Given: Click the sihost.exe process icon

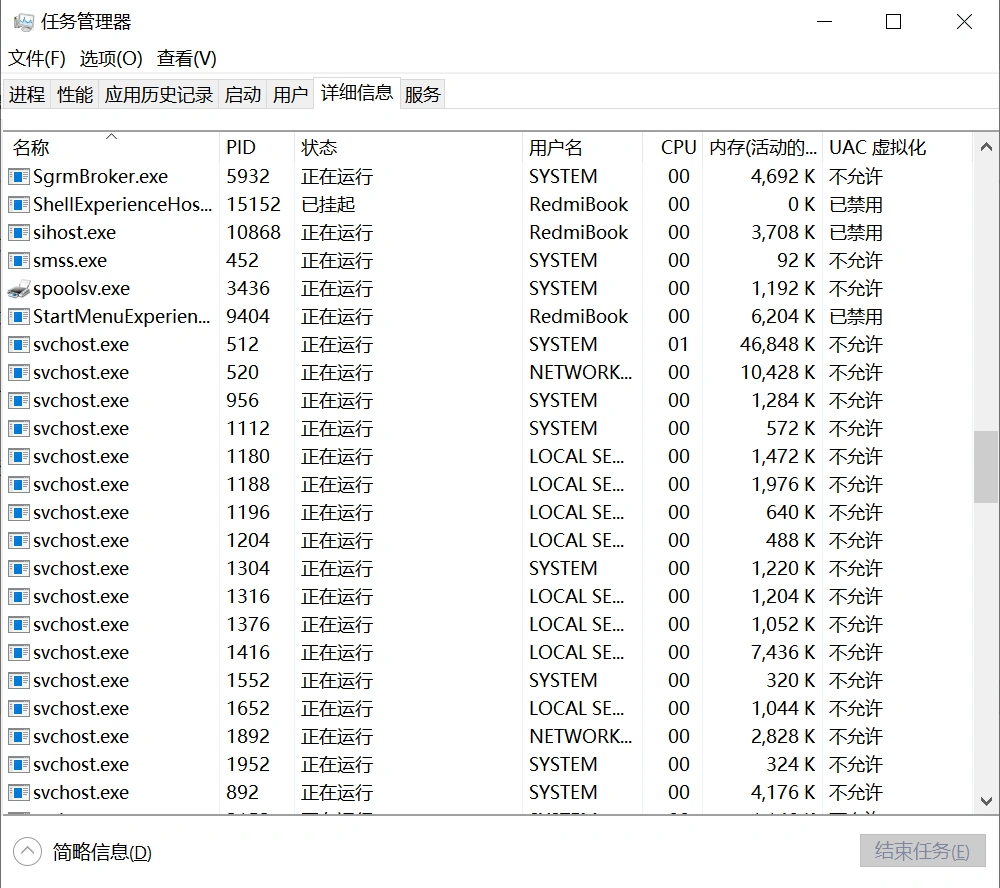Looking at the screenshot, I should [18, 232].
